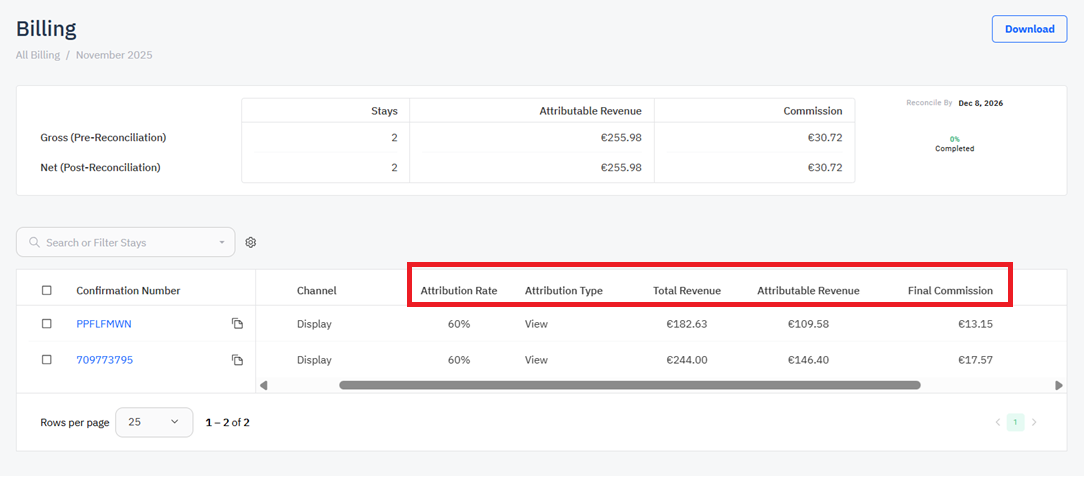Expand the stays filter dropdown arrow
1084x477 pixels.
[222, 243]
